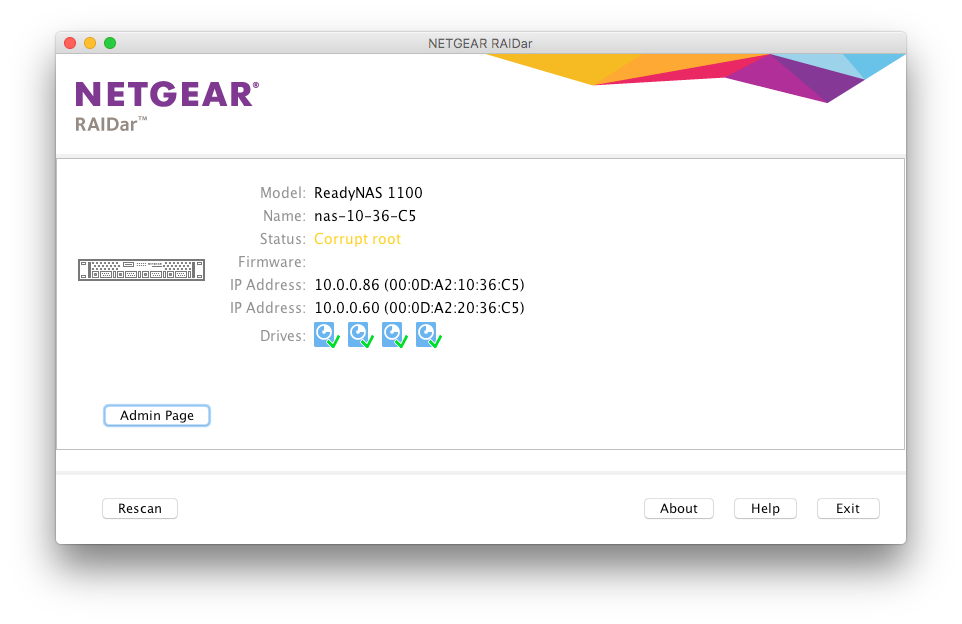Click the Drives label
The height and width of the screenshot is (624, 962).
coord(285,335)
